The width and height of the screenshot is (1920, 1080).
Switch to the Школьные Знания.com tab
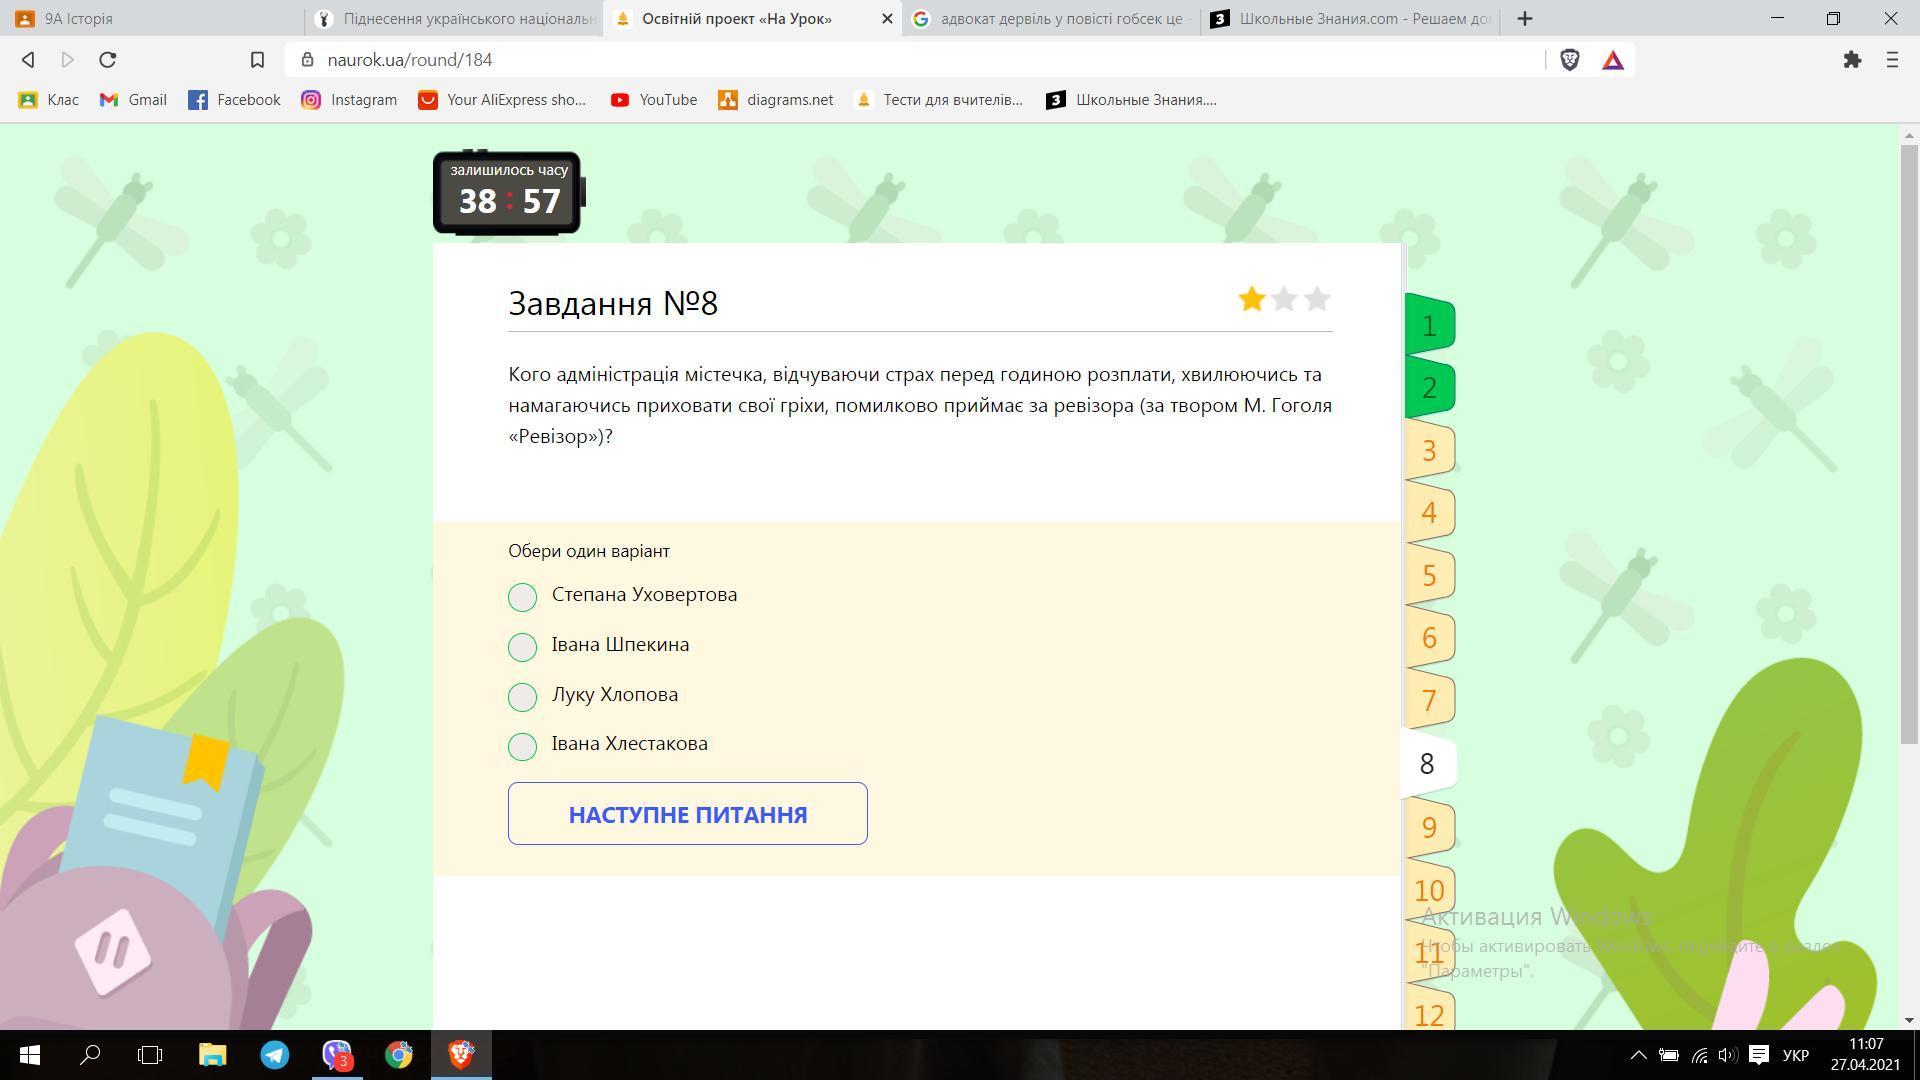(x=1350, y=19)
